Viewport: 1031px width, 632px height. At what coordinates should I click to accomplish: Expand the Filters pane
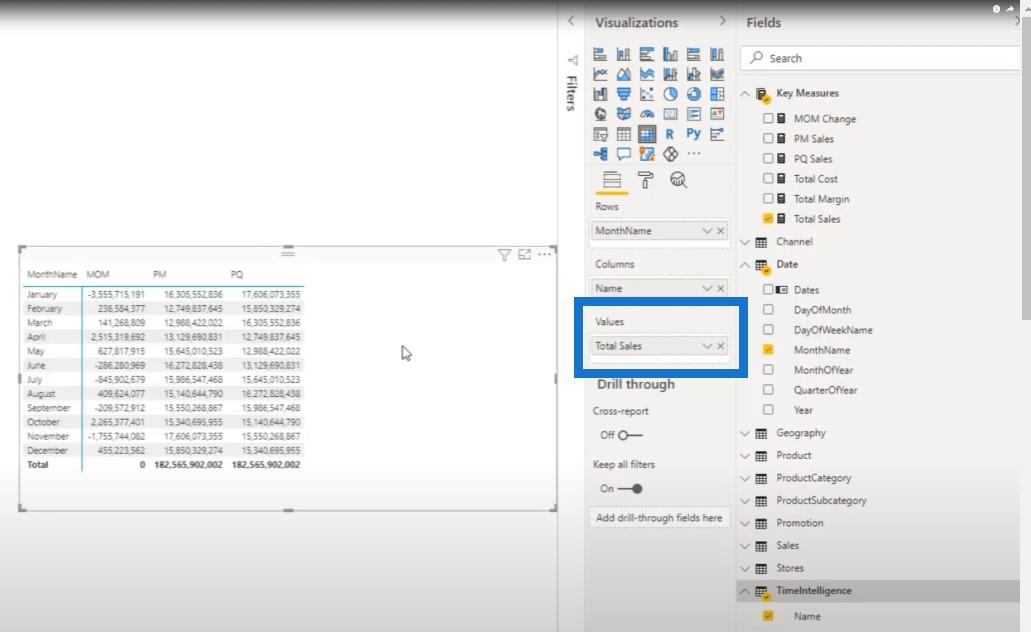tap(571, 21)
